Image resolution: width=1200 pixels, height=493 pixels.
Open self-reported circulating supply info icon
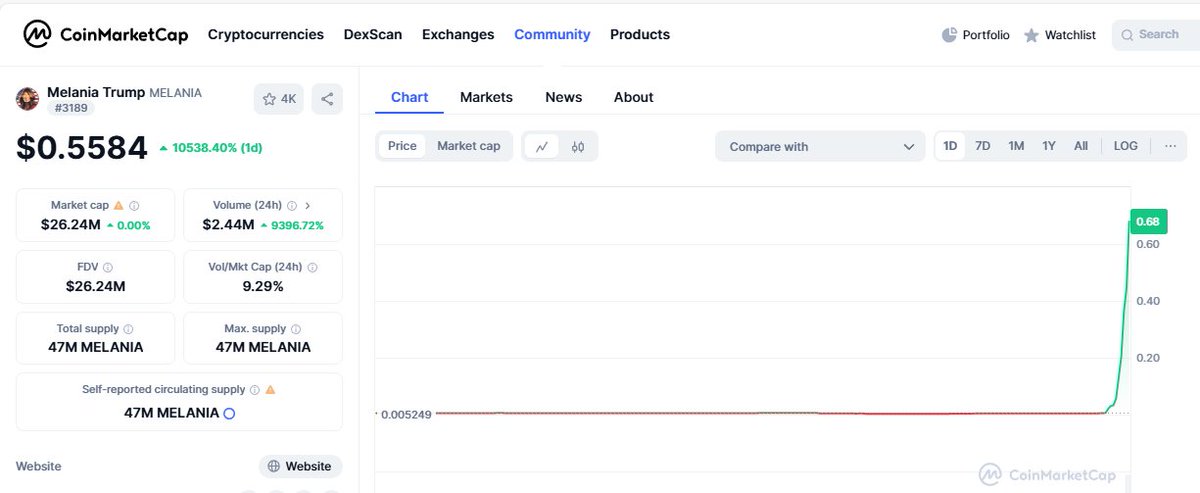[255, 390]
